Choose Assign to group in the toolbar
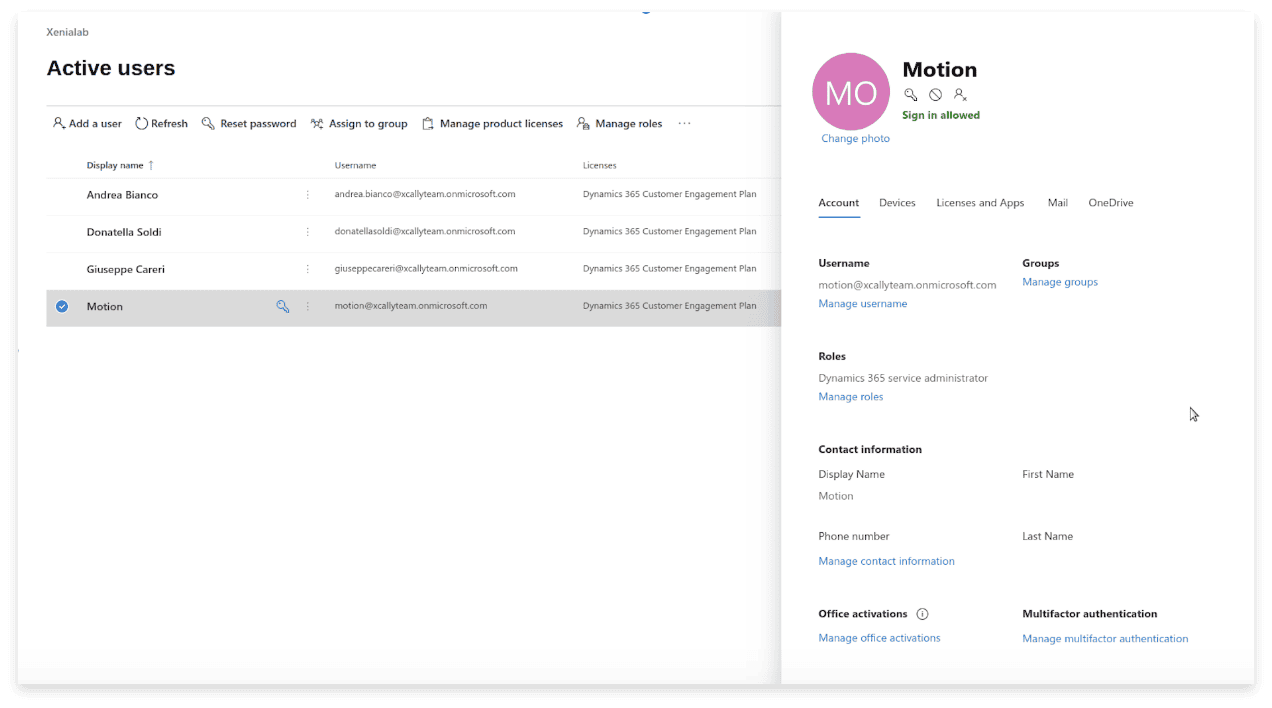 click(x=359, y=124)
